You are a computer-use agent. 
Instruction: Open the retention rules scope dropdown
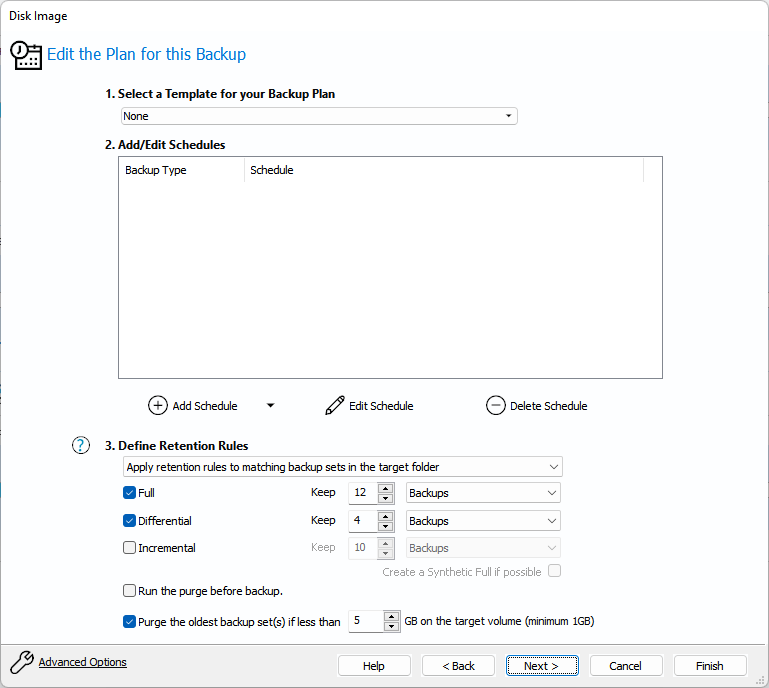click(343, 467)
